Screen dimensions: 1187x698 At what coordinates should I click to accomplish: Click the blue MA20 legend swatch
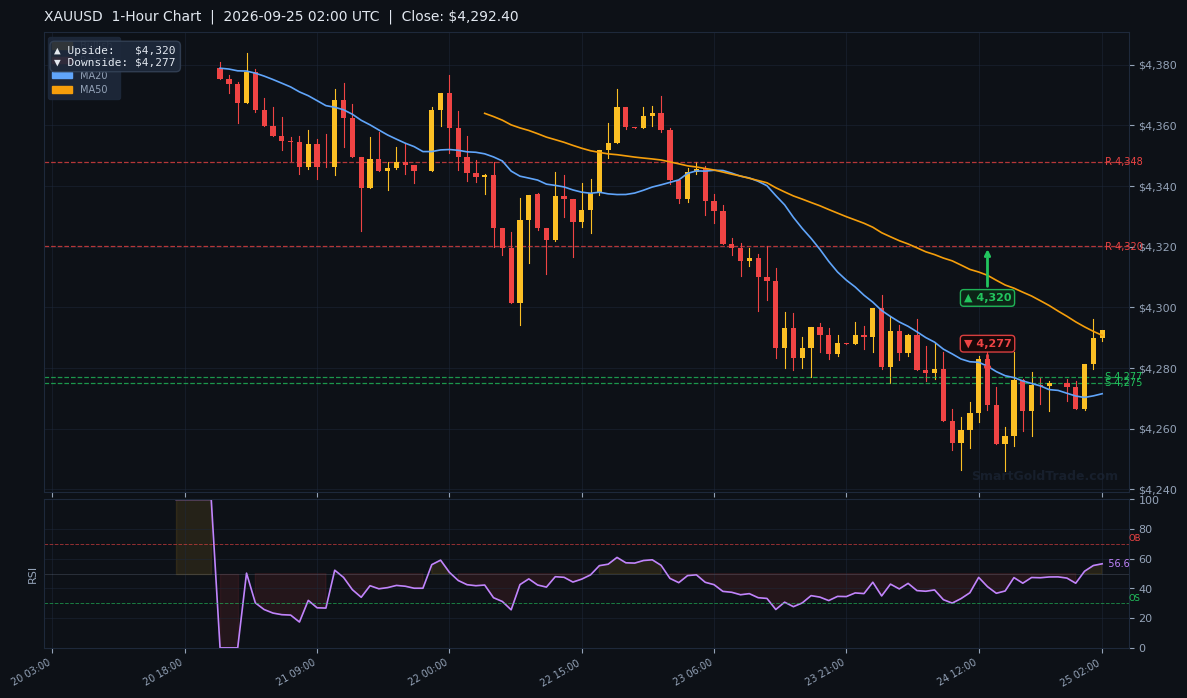click(x=62, y=76)
